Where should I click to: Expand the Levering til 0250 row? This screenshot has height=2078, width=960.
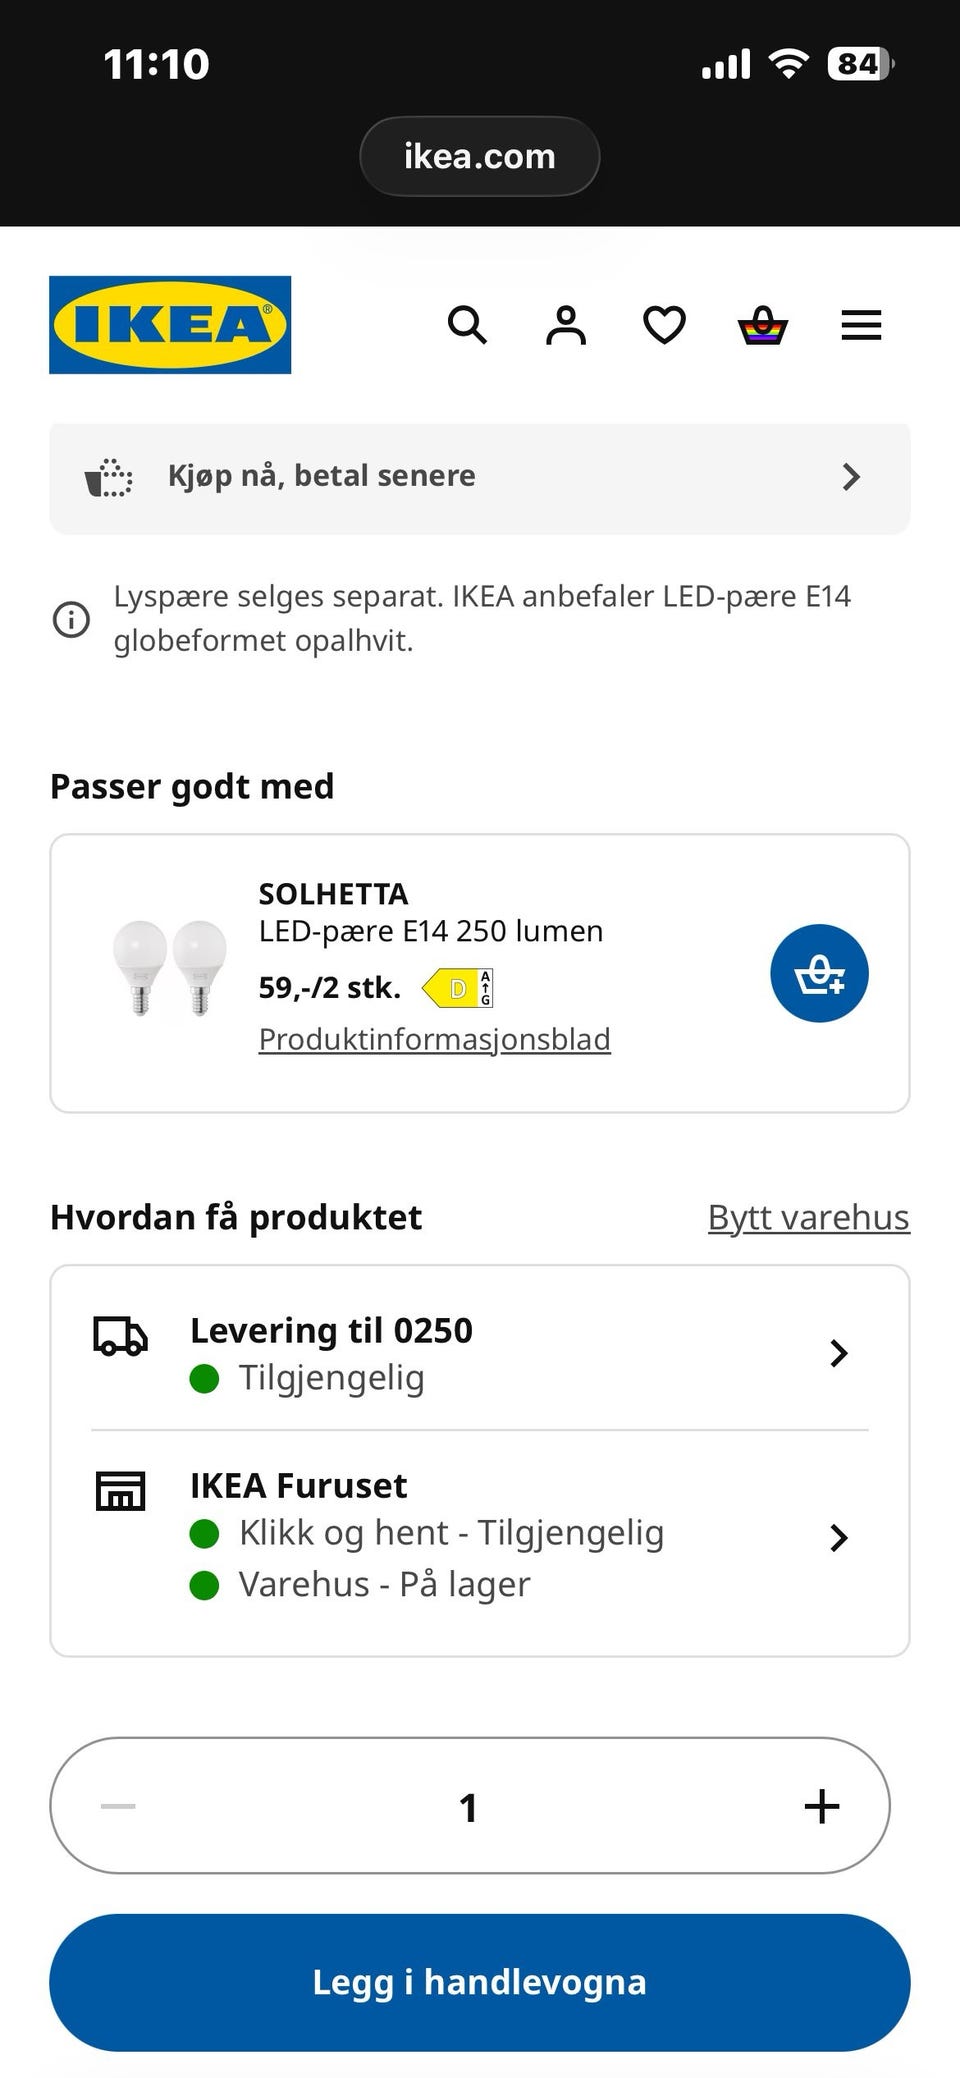click(480, 1353)
